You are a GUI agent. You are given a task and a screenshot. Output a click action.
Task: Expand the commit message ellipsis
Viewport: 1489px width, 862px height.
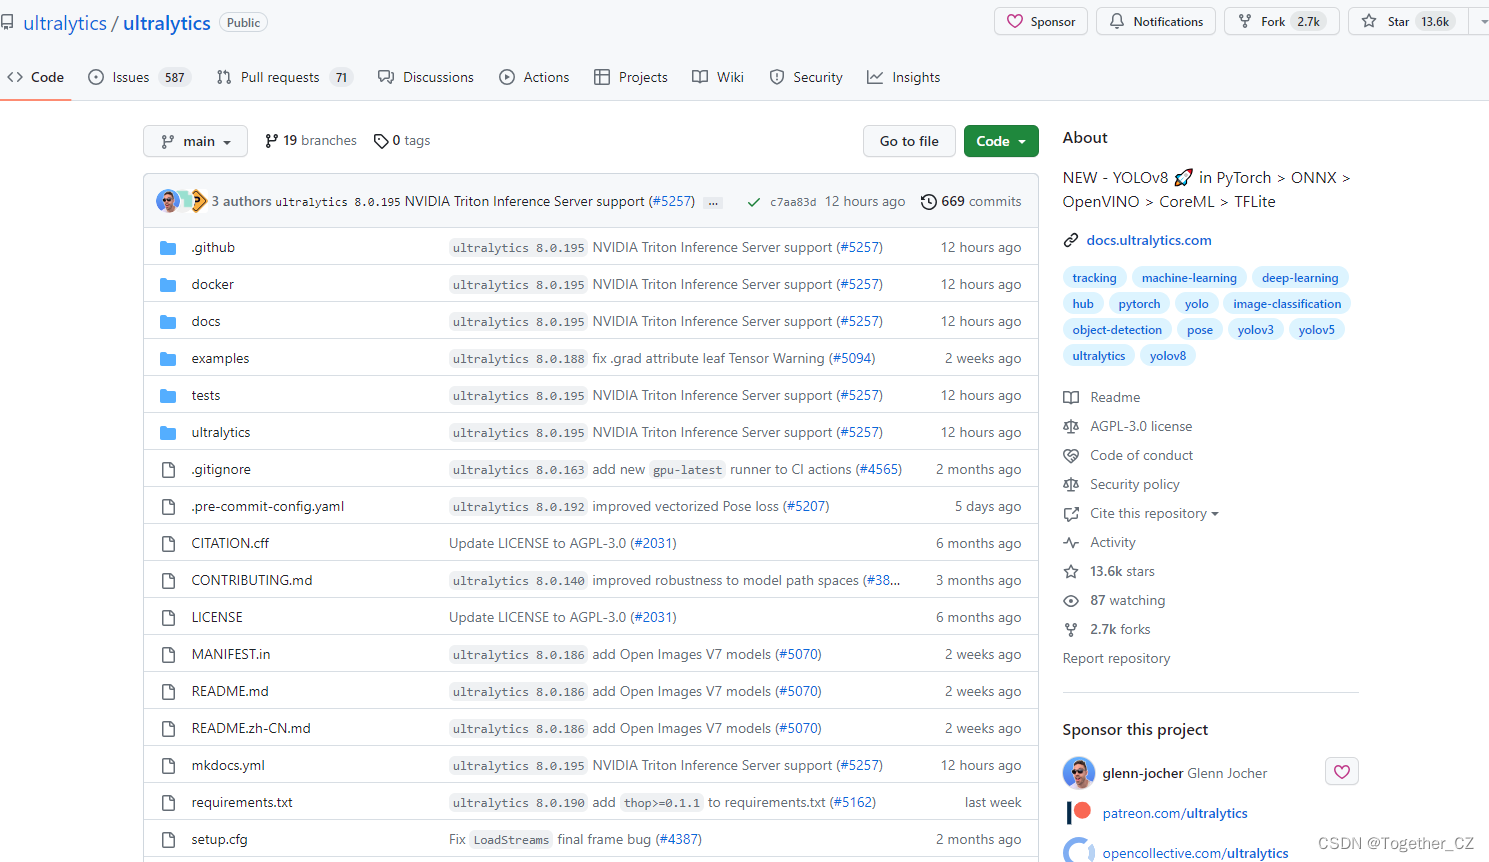[713, 202]
